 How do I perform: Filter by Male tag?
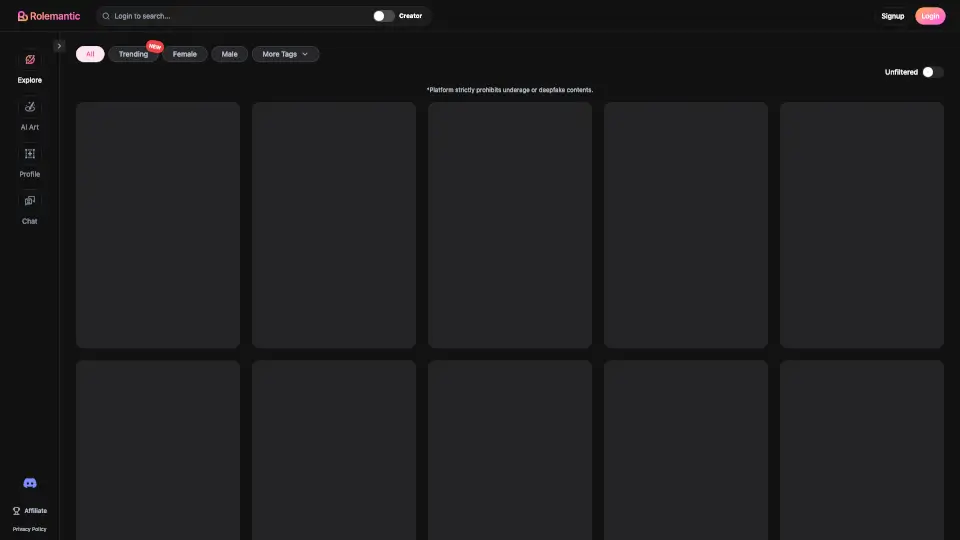point(229,54)
